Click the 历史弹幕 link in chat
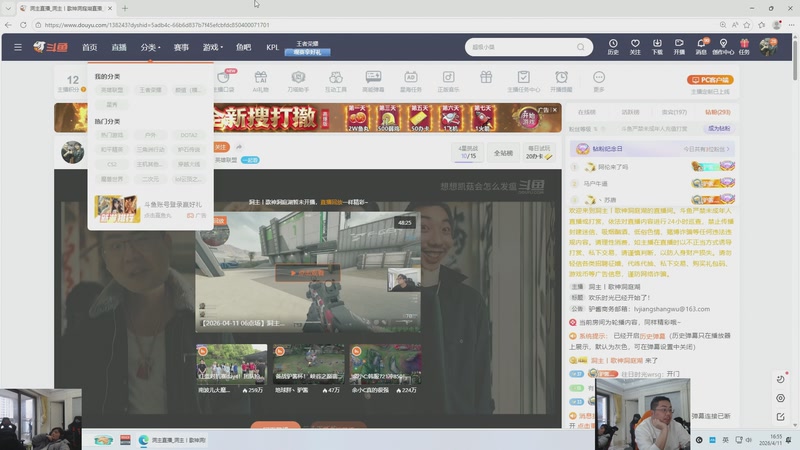The width and height of the screenshot is (800, 450). pos(652,336)
